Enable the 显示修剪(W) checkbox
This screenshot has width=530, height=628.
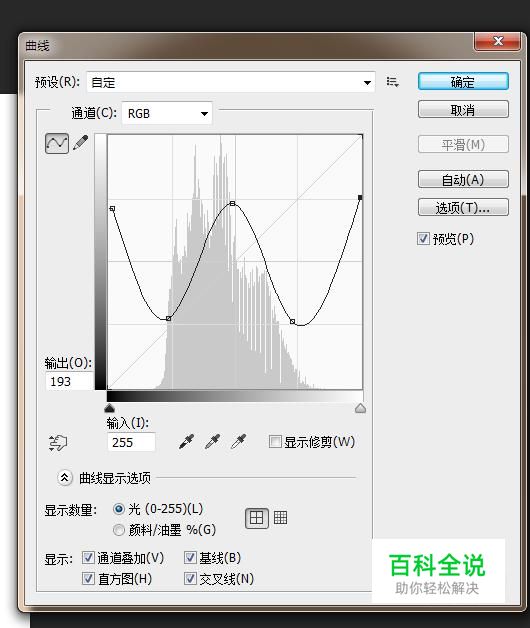pyautogui.click(x=275, y=442)
